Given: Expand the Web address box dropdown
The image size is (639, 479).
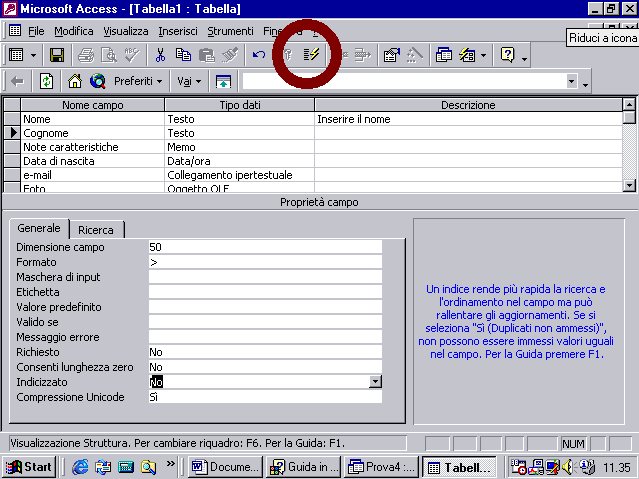Looking at the screenshot, I should (572, 81).
